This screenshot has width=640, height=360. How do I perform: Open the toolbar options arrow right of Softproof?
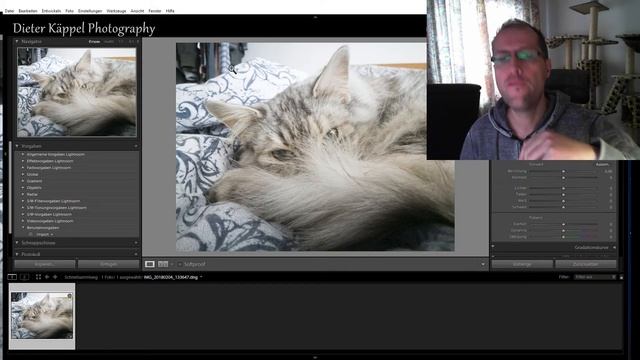(483, 264)
